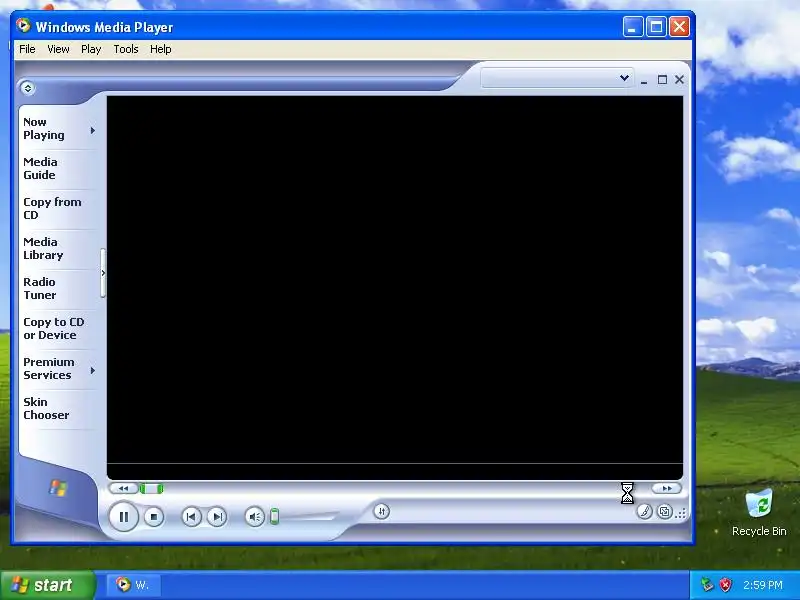Click the overlapping-squares icon at bottom right

664,511
